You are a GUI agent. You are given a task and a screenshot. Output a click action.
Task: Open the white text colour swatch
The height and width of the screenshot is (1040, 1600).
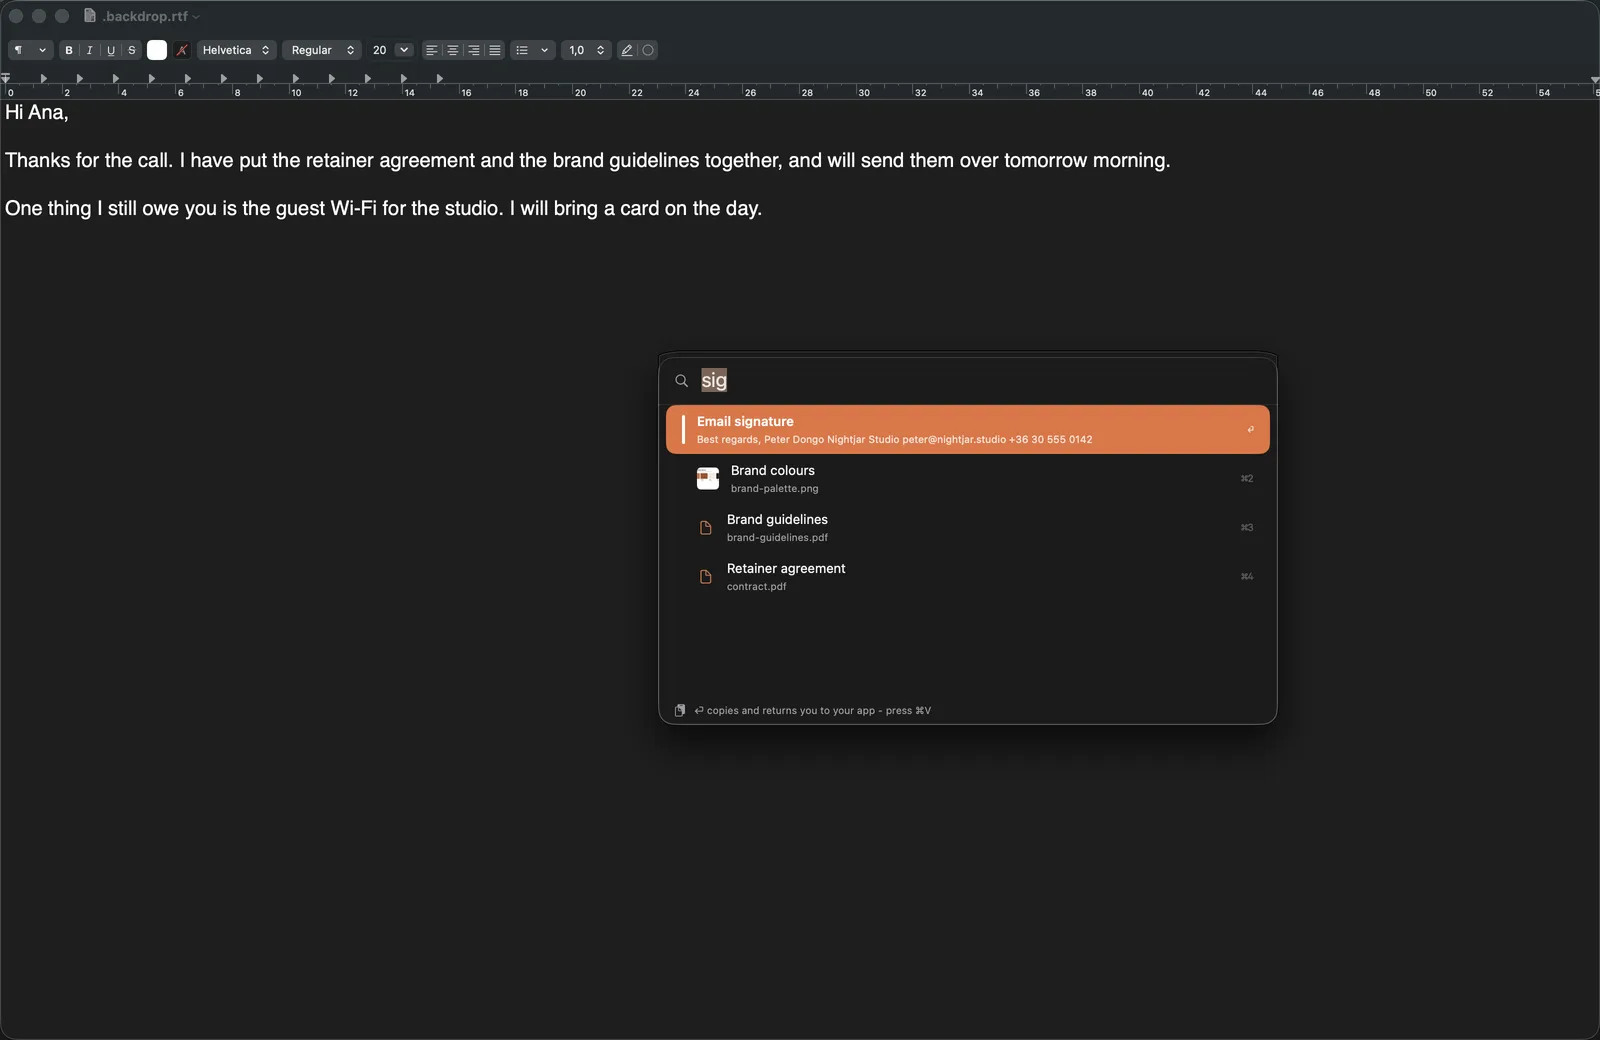(x=157, y=50)
